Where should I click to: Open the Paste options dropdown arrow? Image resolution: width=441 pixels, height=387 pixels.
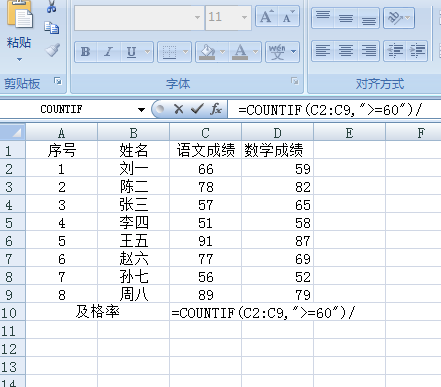[x=19, y=60]
